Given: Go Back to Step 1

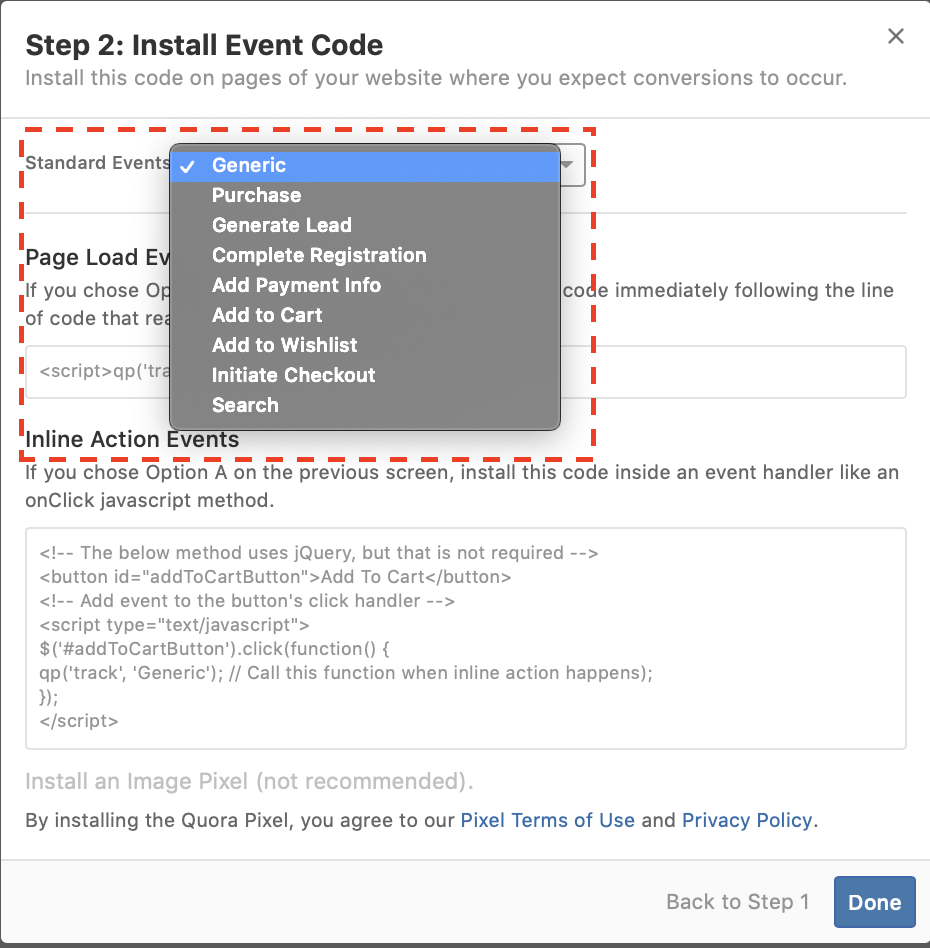Looking at the screenshot, I should pos(737,902).
